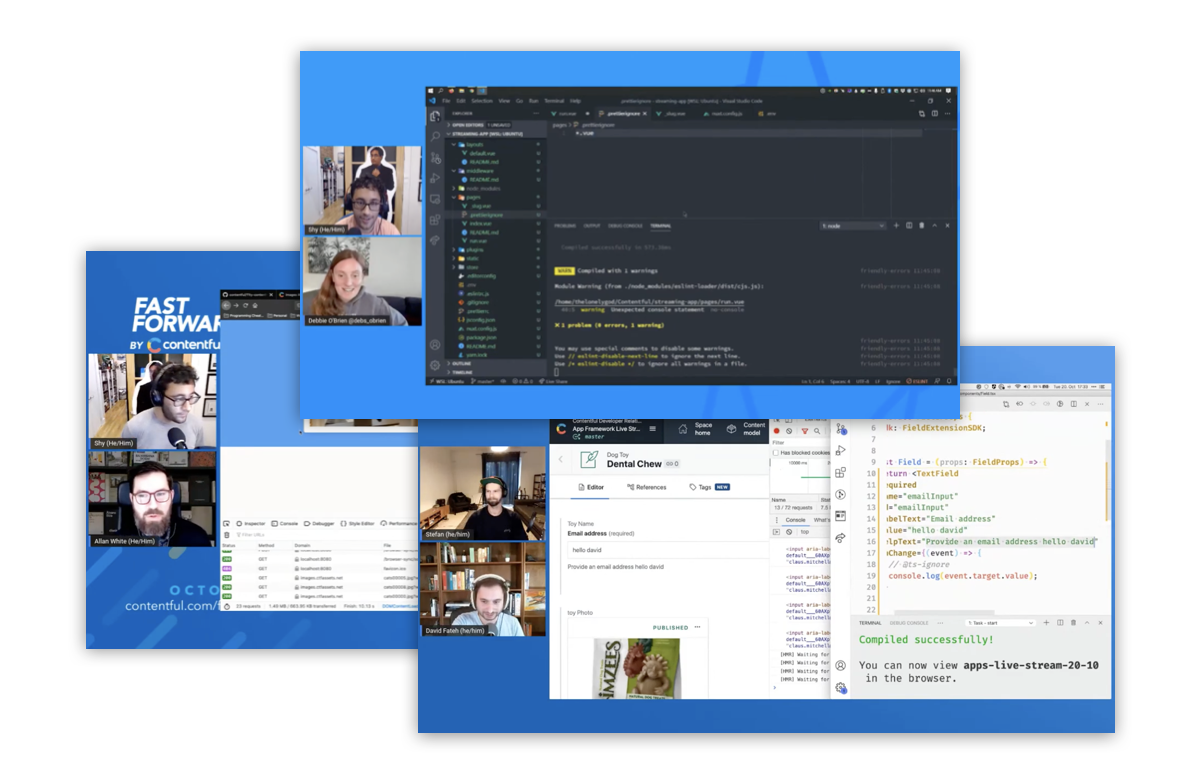Open Manage gear in dark VS Code

point(436,365)
